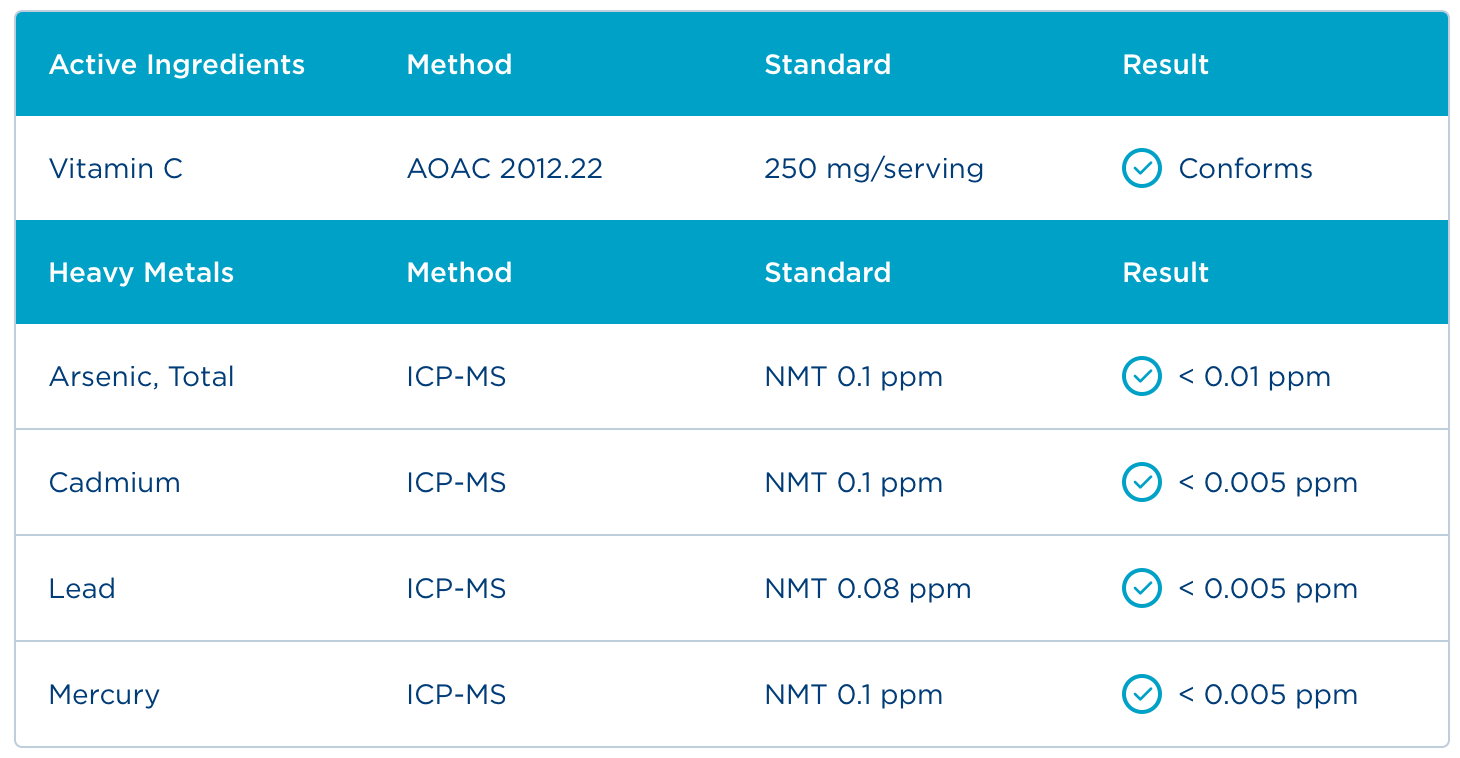
Task: Click the Heavy Metals section header
Action: pyautogui.click(x=141, y=273)
